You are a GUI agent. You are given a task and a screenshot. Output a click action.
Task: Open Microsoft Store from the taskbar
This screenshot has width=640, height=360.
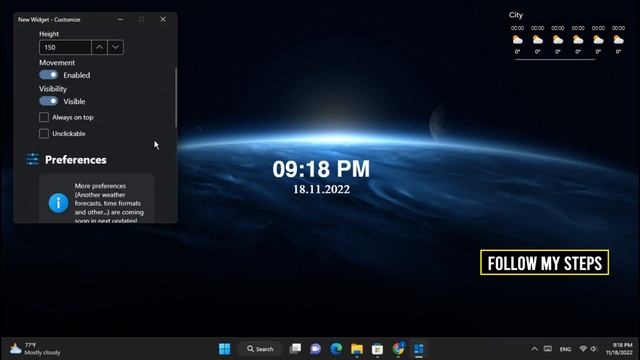[378, 349]
